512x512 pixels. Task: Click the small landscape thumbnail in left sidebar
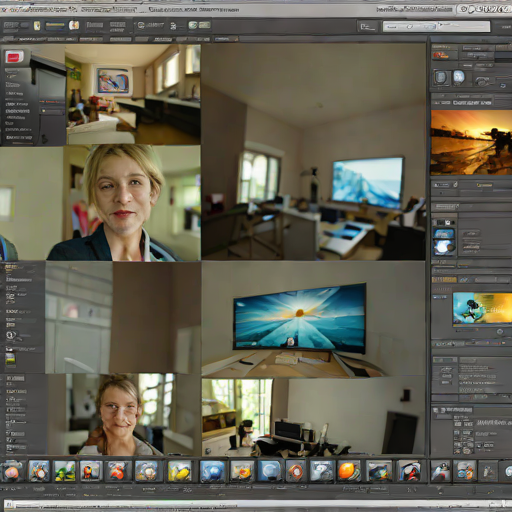point(10,359)
